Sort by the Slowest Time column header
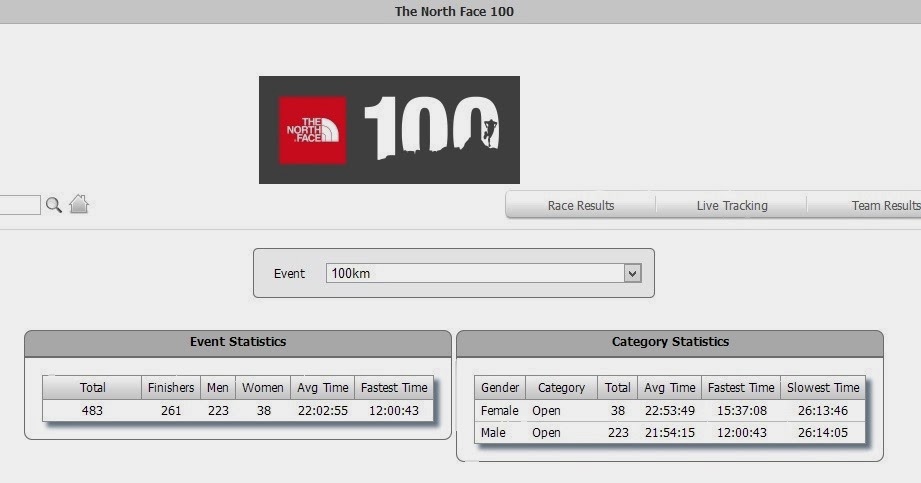 (x=823, y=388)
